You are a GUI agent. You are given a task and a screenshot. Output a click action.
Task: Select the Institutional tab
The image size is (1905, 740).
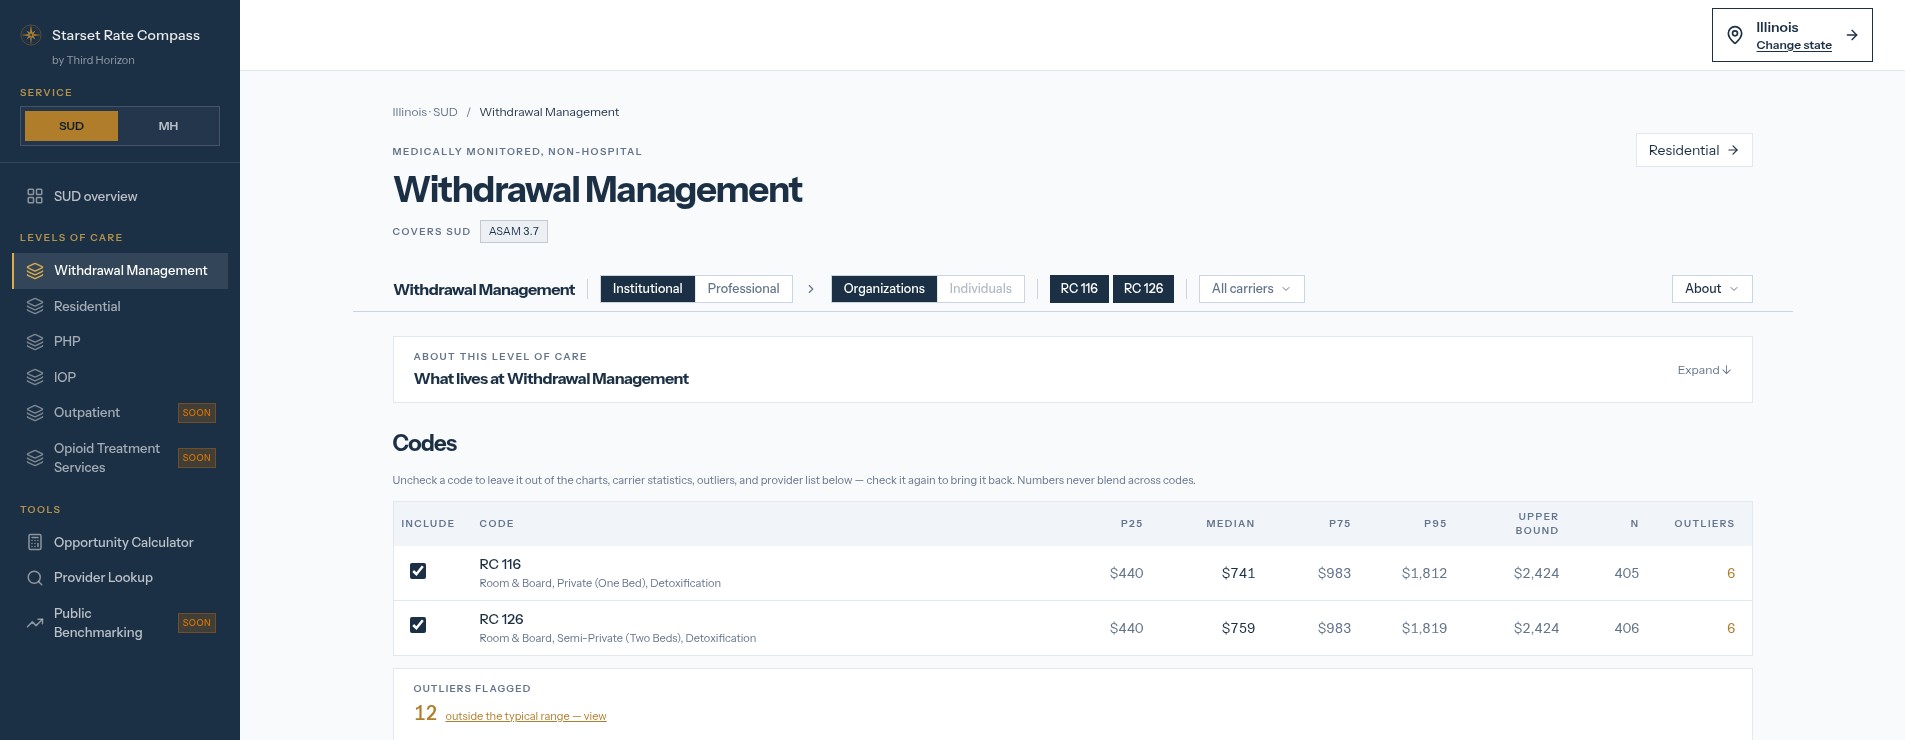click(647, 289)
